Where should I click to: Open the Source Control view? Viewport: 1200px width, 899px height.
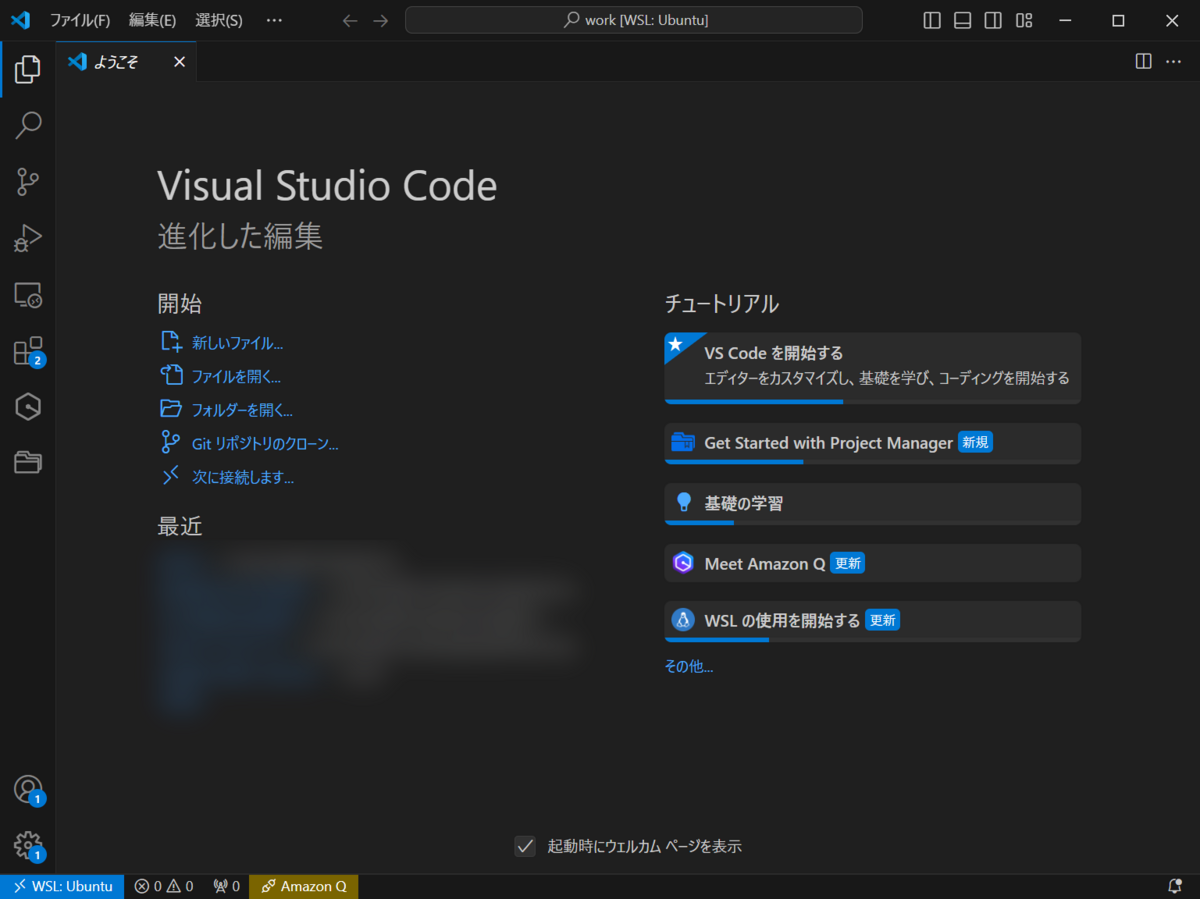coord(28,182)
